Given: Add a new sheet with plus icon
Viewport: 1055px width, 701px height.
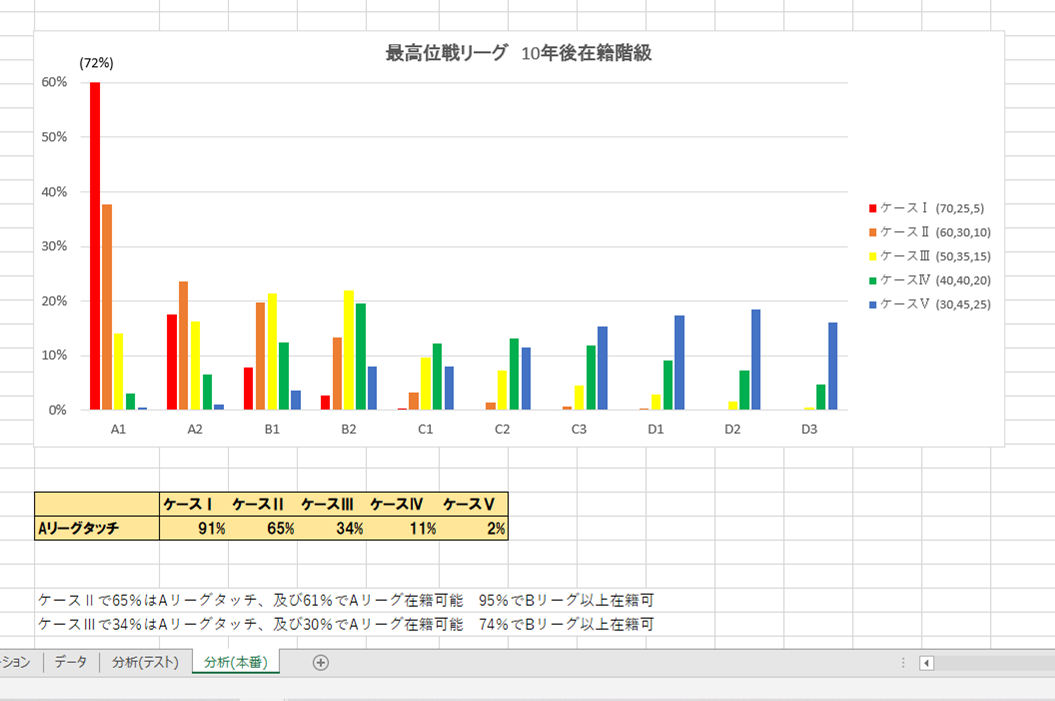Looking at the screenshot, I should (x=321, y=663).
